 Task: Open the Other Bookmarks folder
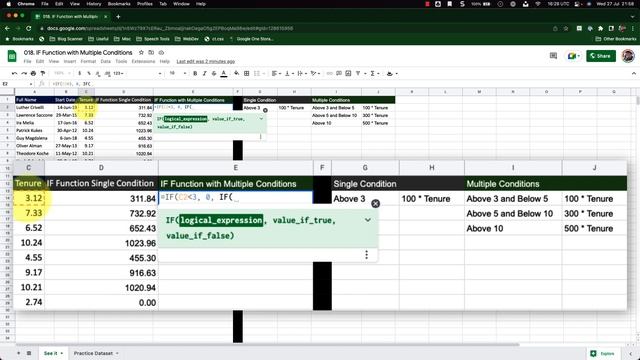coord(616,39)
